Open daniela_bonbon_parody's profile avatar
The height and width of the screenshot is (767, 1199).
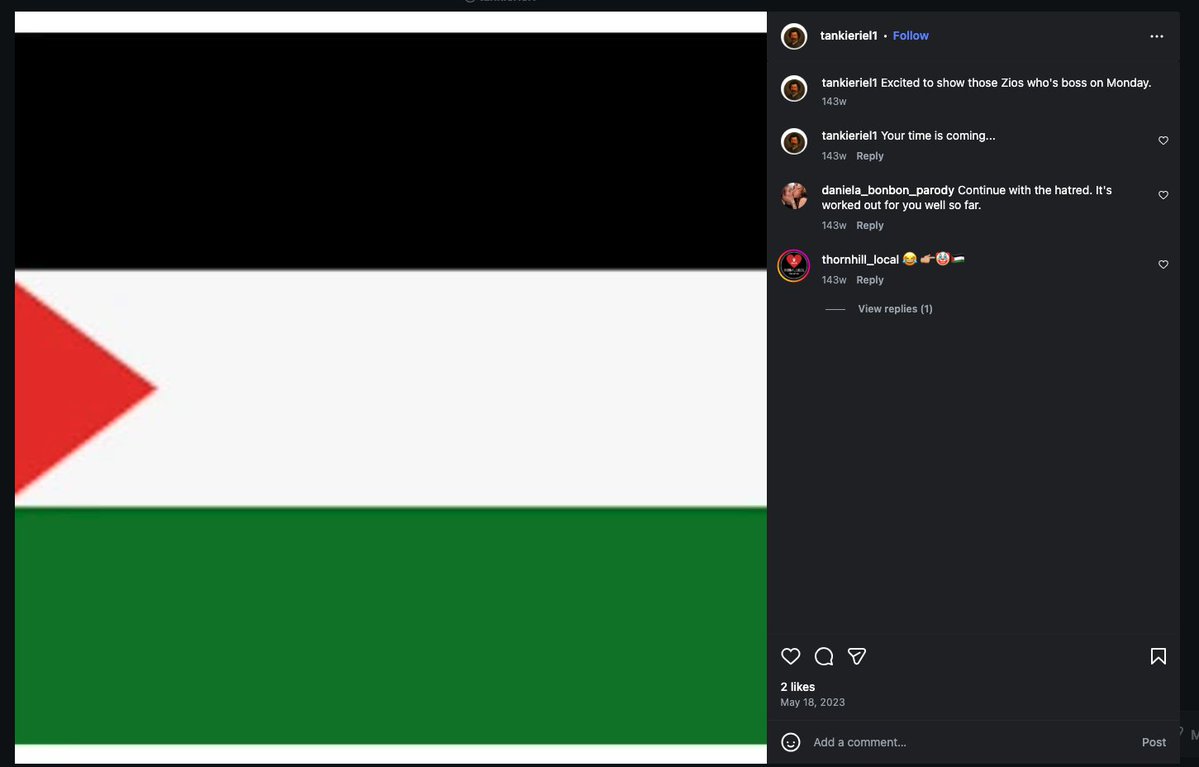(794, 197)
